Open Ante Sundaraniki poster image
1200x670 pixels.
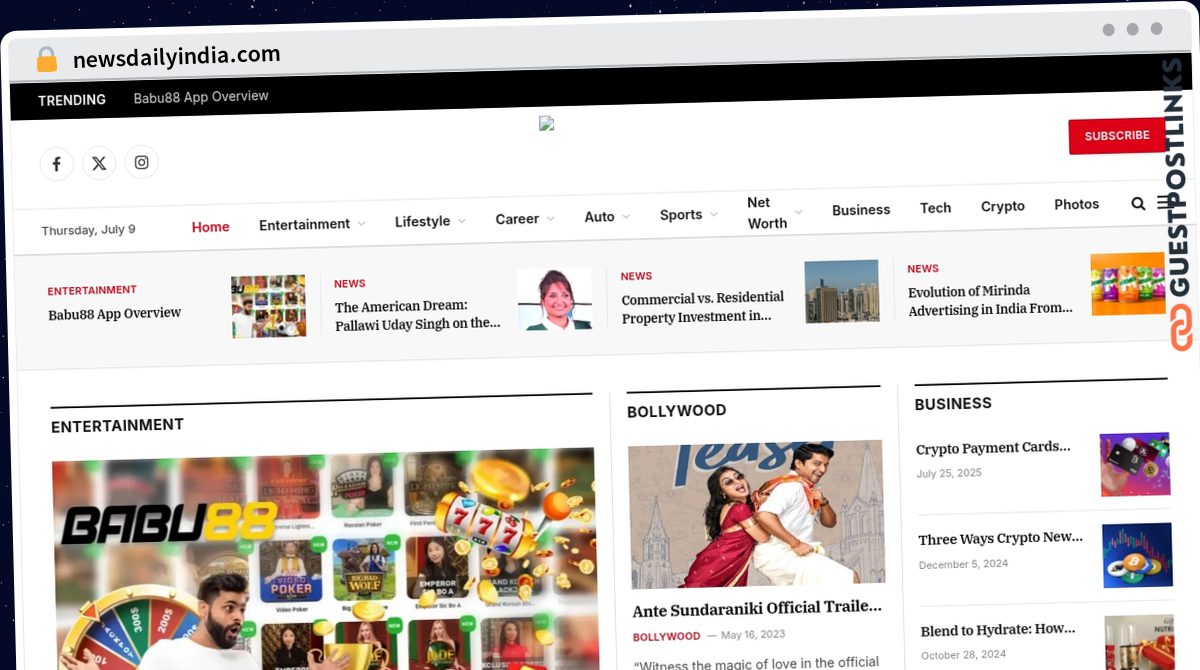pyautogui.click(x=756, y=514)
